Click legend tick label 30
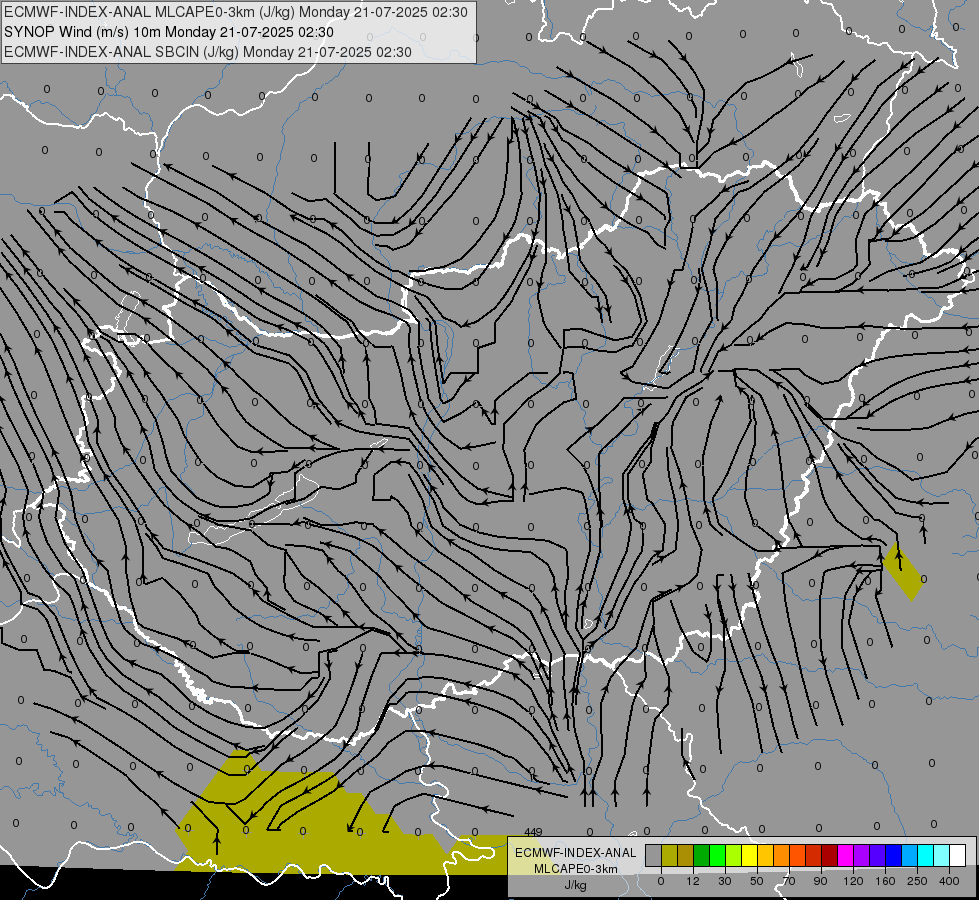 [x=725, y=881]
